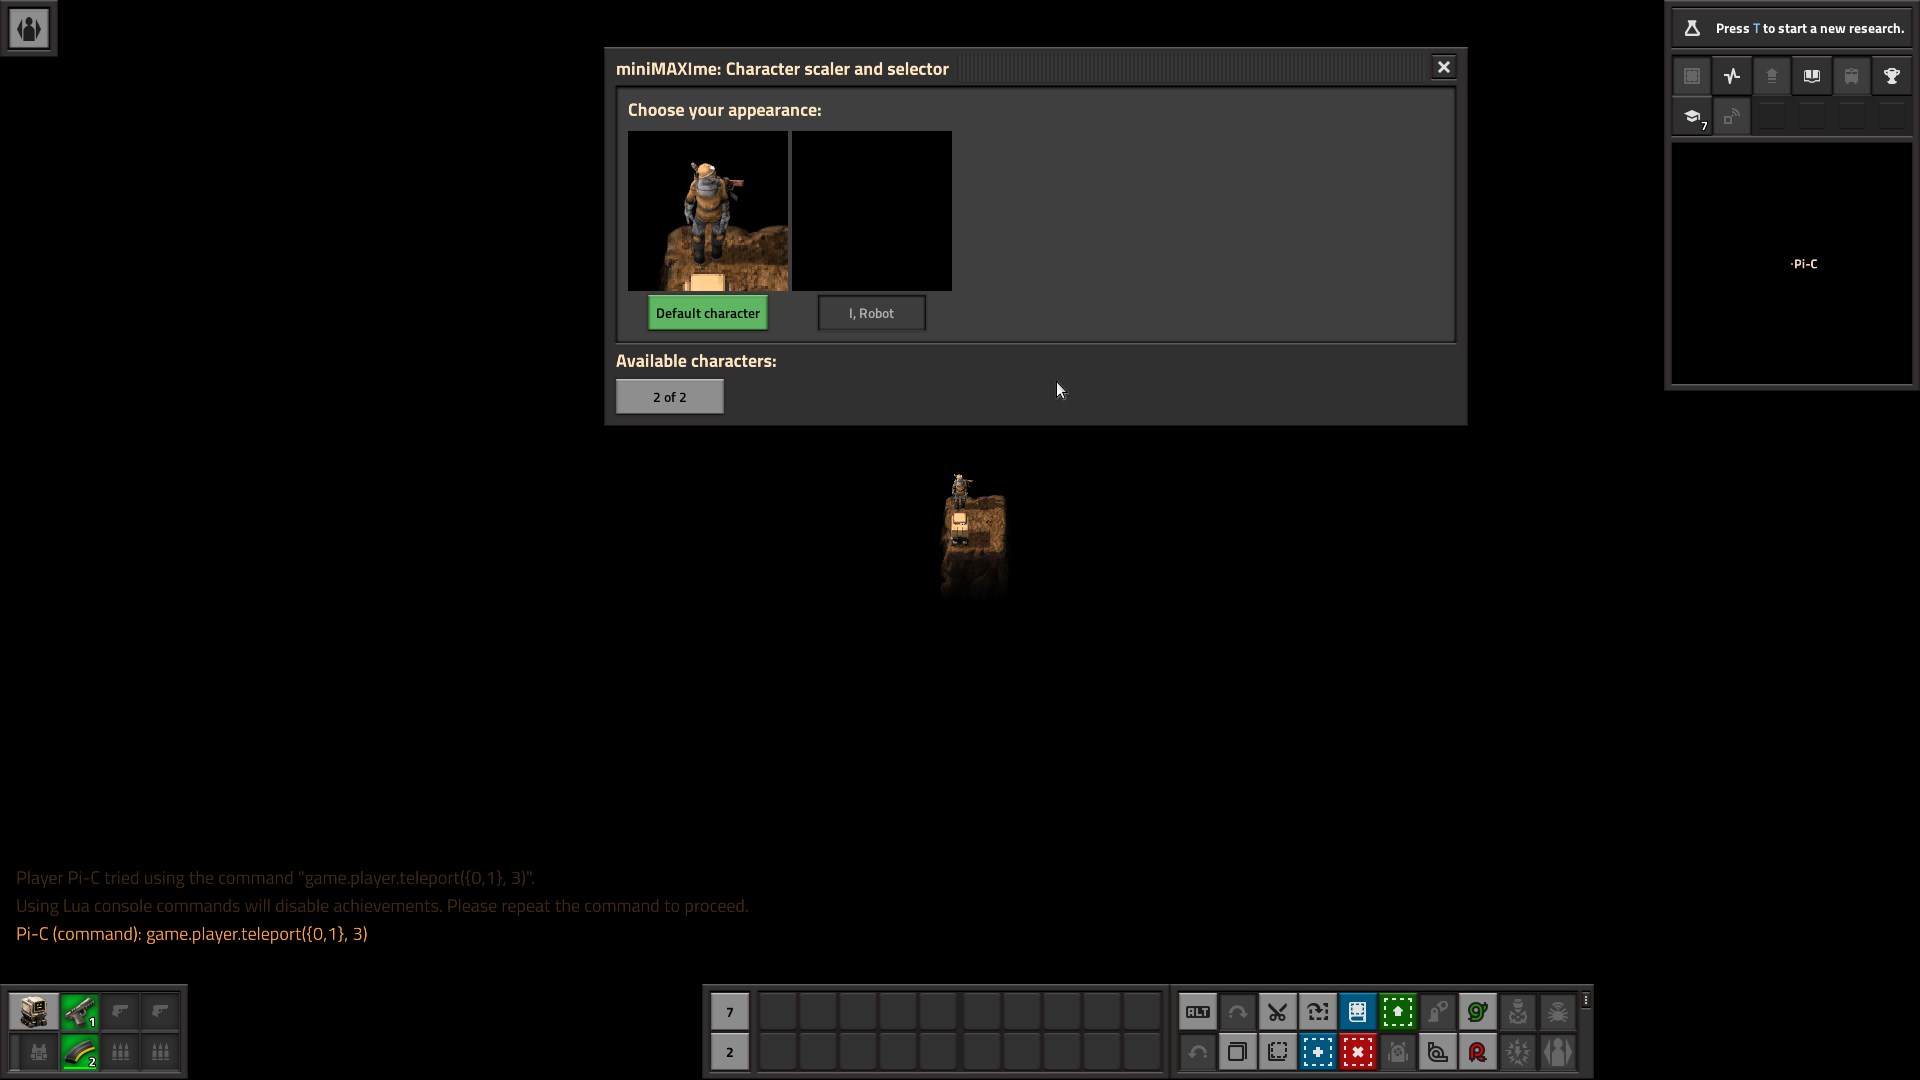
Task: Click the technology research shortcut icon
Action: pos(1692,115)
